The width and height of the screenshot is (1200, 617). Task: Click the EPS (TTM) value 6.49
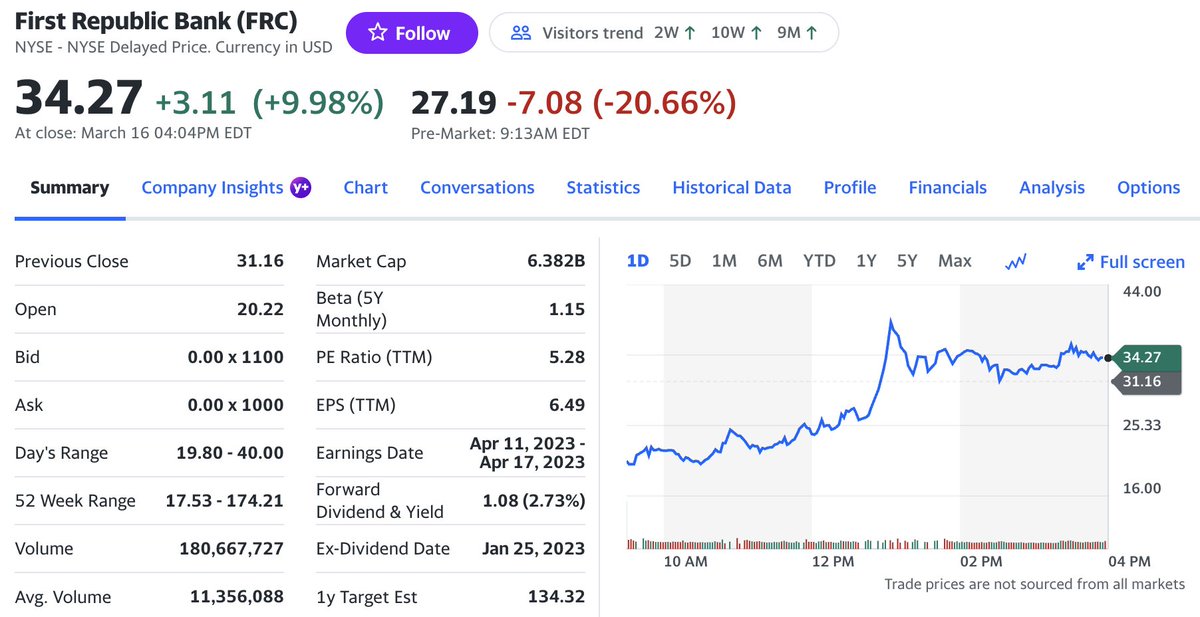[x=566, y=405]
